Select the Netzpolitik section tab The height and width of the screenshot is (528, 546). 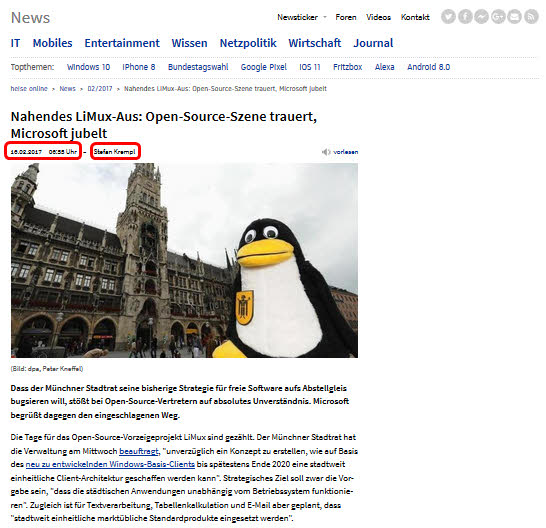pyautogui.click(x=248, y=43)
